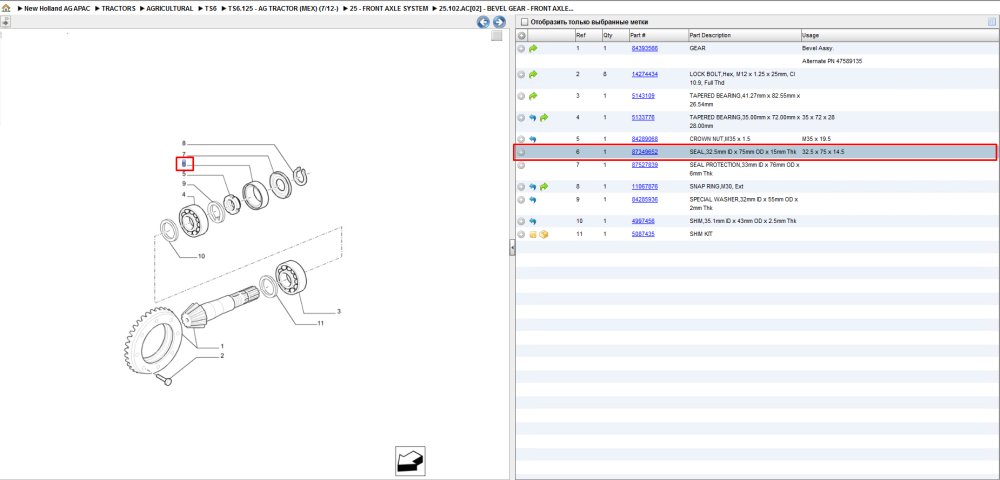
Task: Enable 'Отобразить только выбранные метки' checkbox
Action: tap(524, 22)
